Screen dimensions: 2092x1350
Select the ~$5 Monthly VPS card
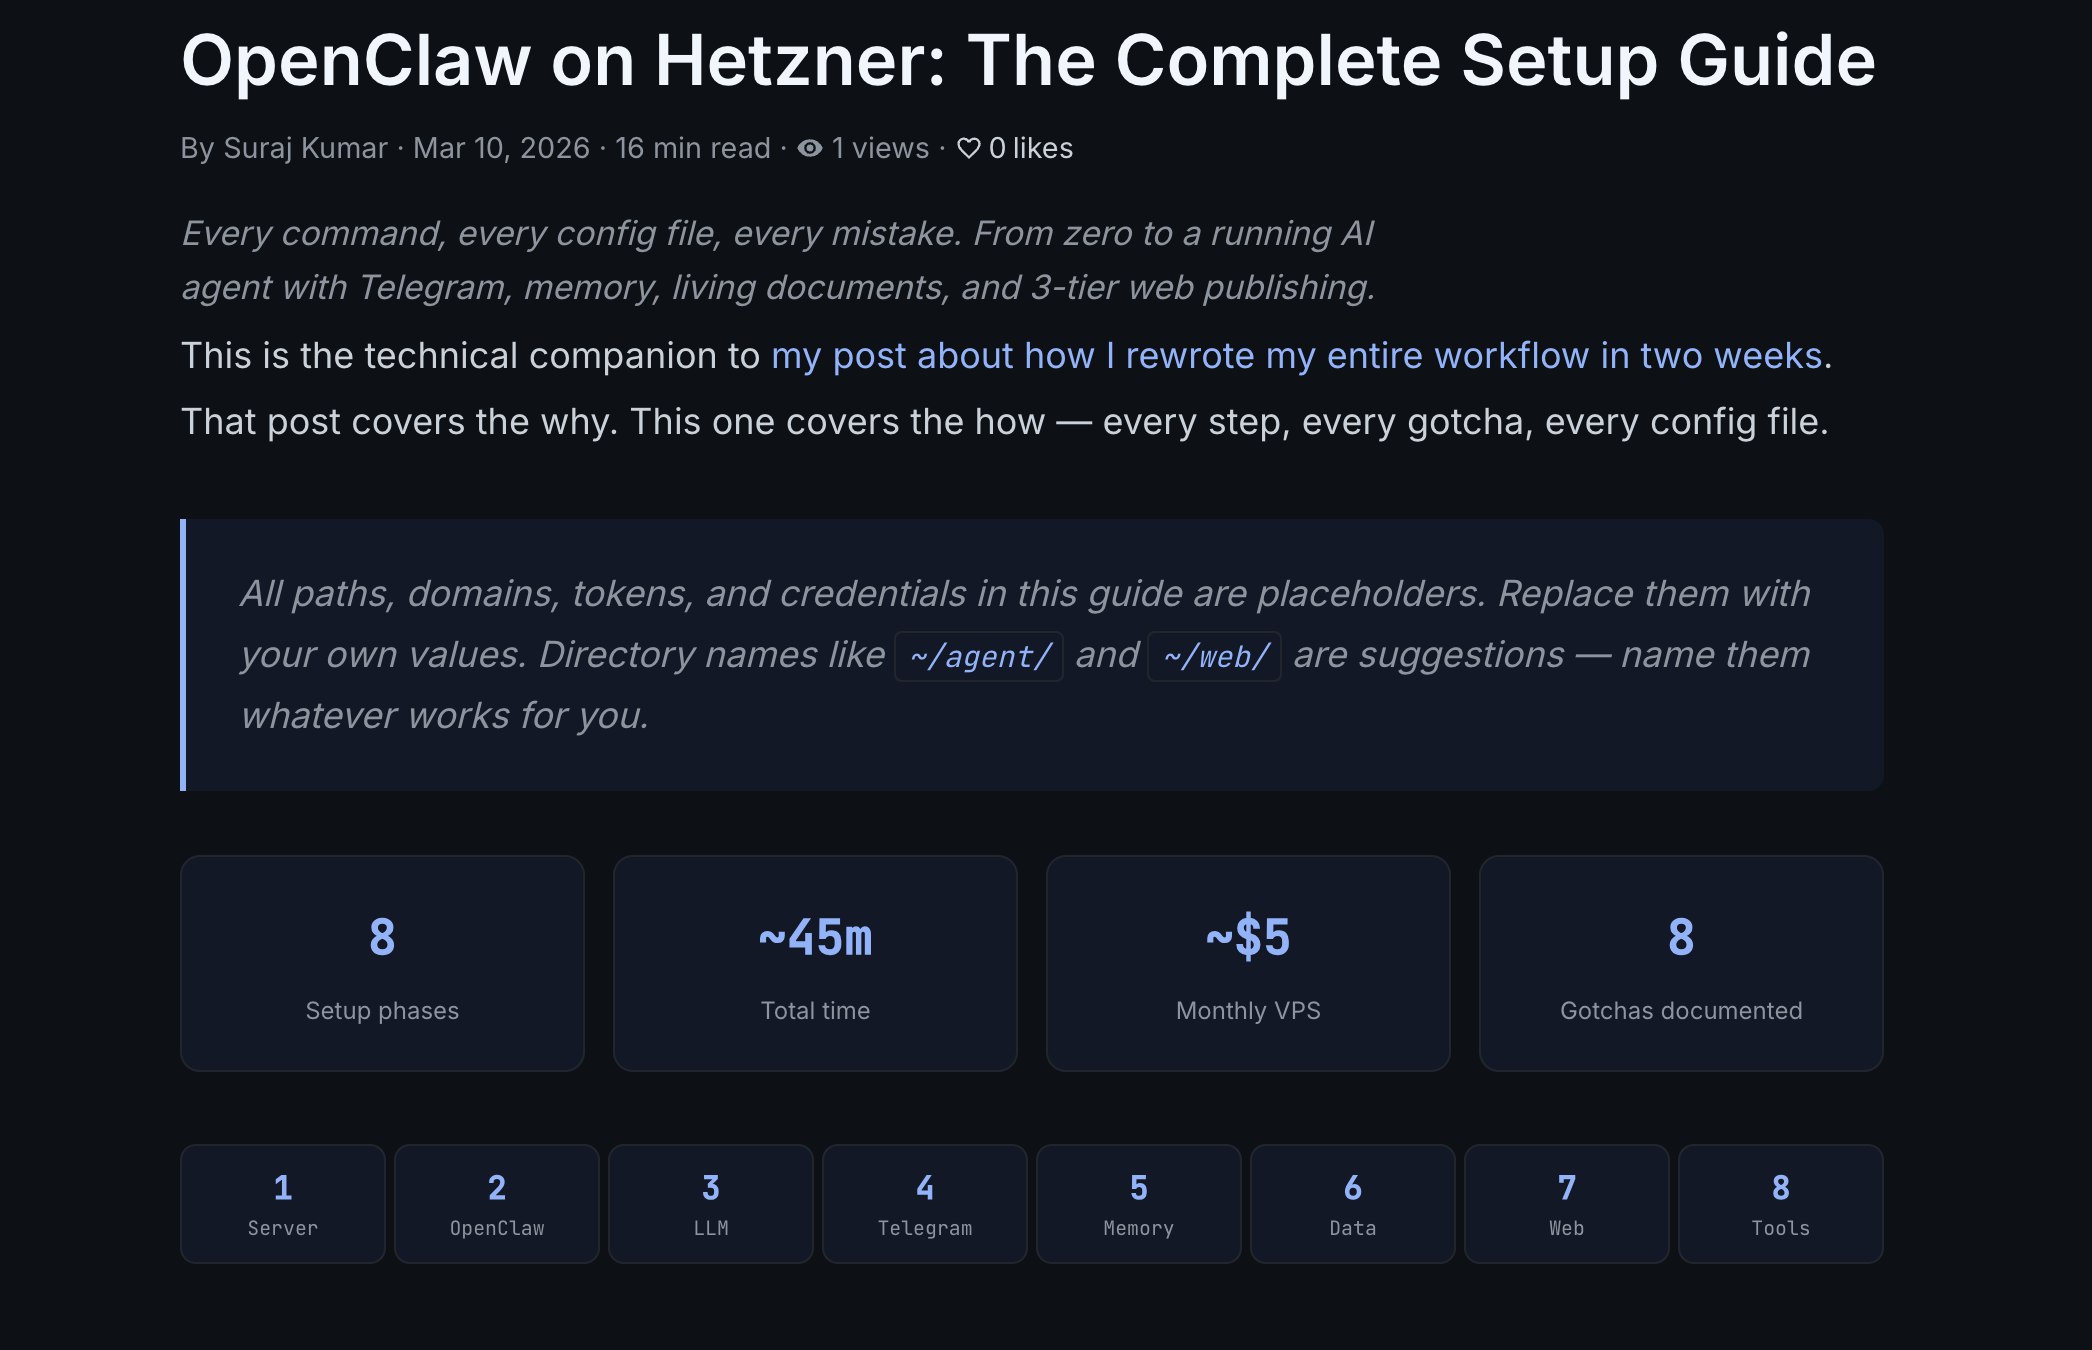point(1248,963)
